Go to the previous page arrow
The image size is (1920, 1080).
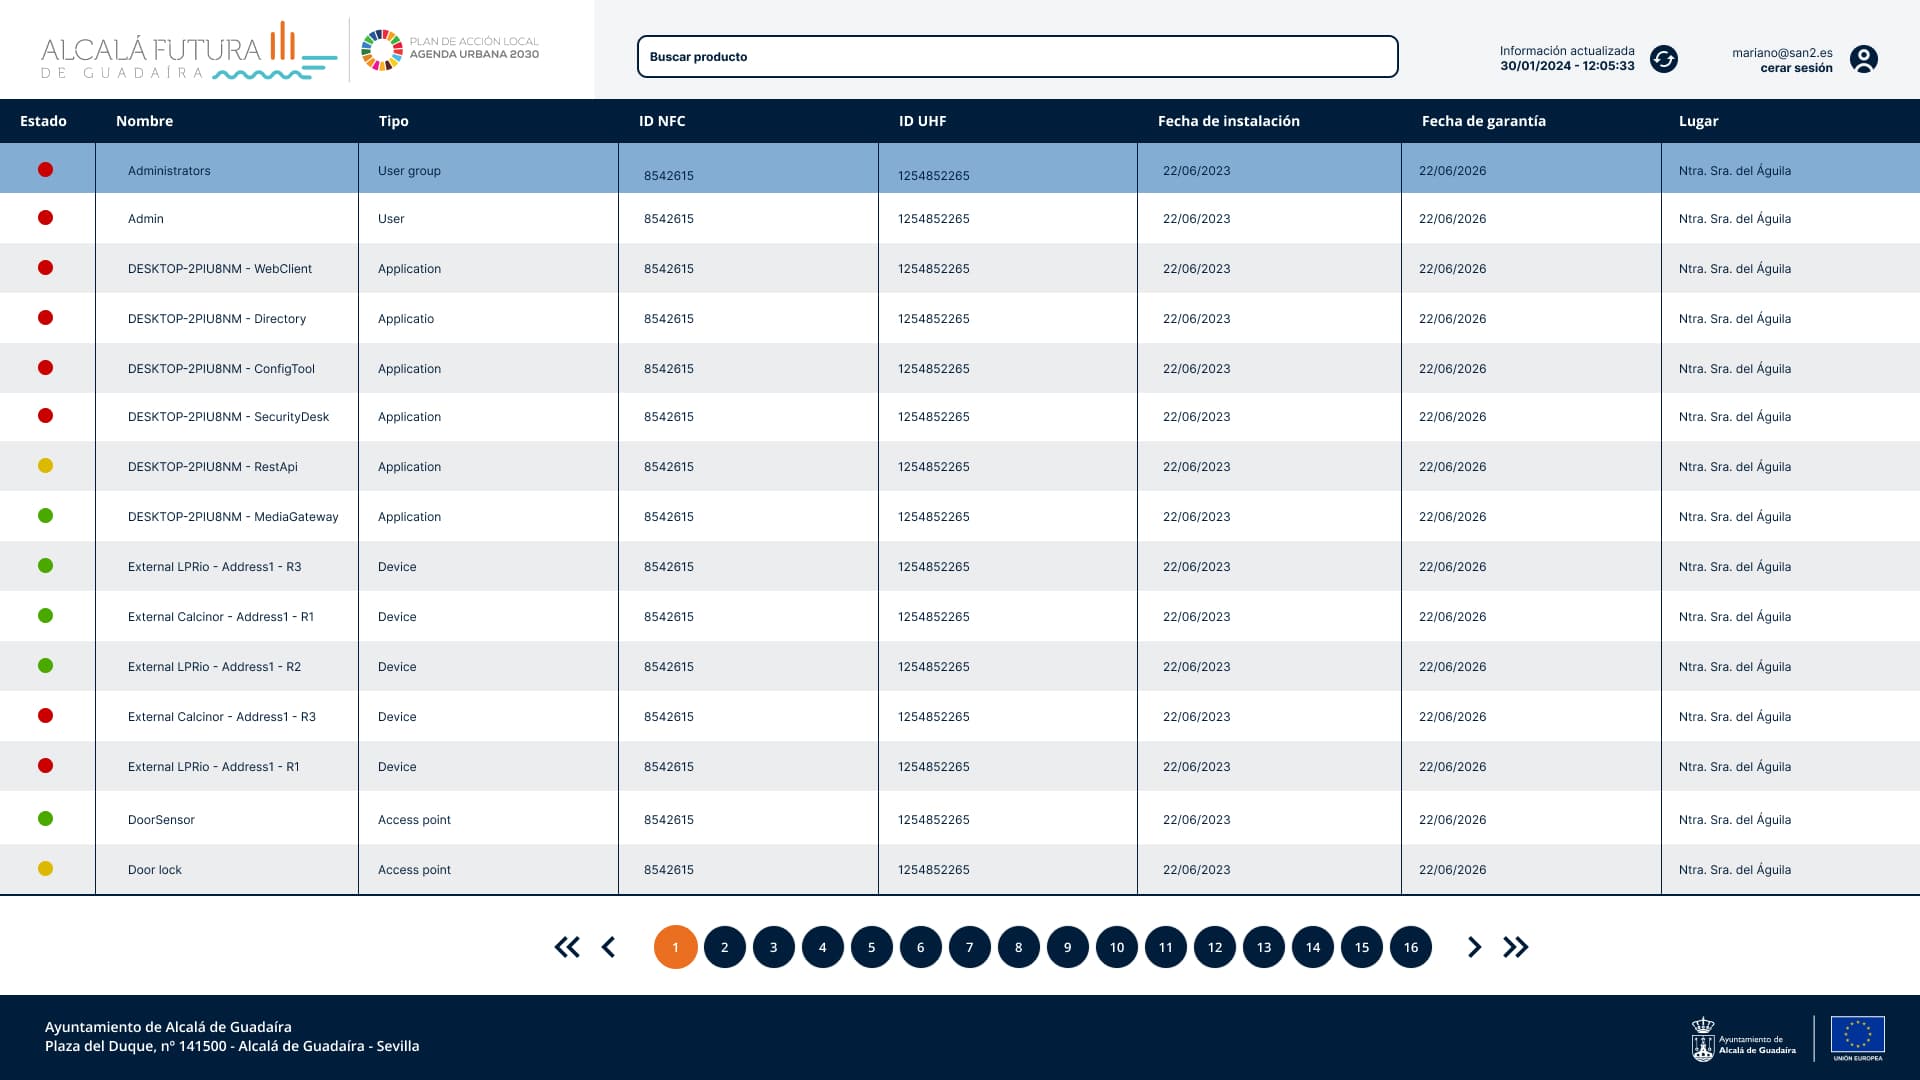[x=608, y=947]
